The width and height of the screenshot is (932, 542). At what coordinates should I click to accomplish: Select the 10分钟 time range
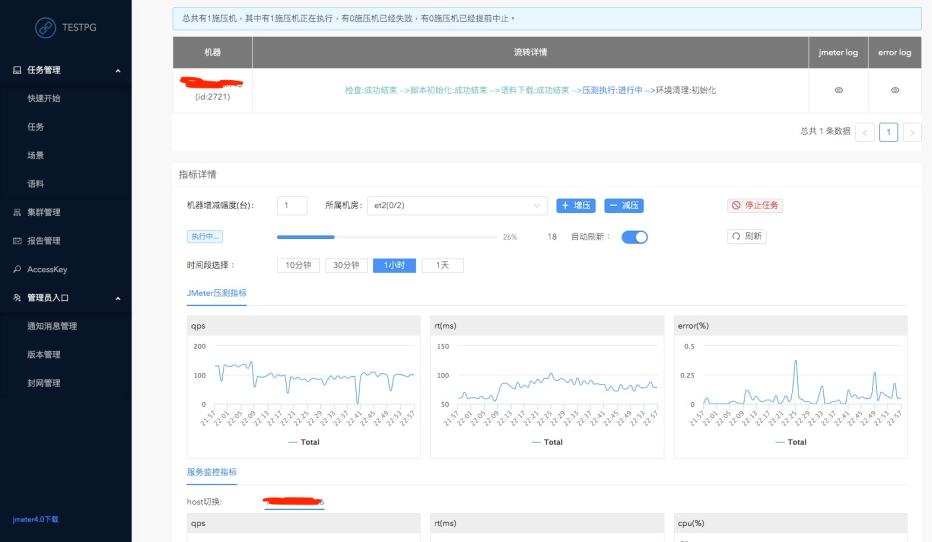click(x=298, y=265)
